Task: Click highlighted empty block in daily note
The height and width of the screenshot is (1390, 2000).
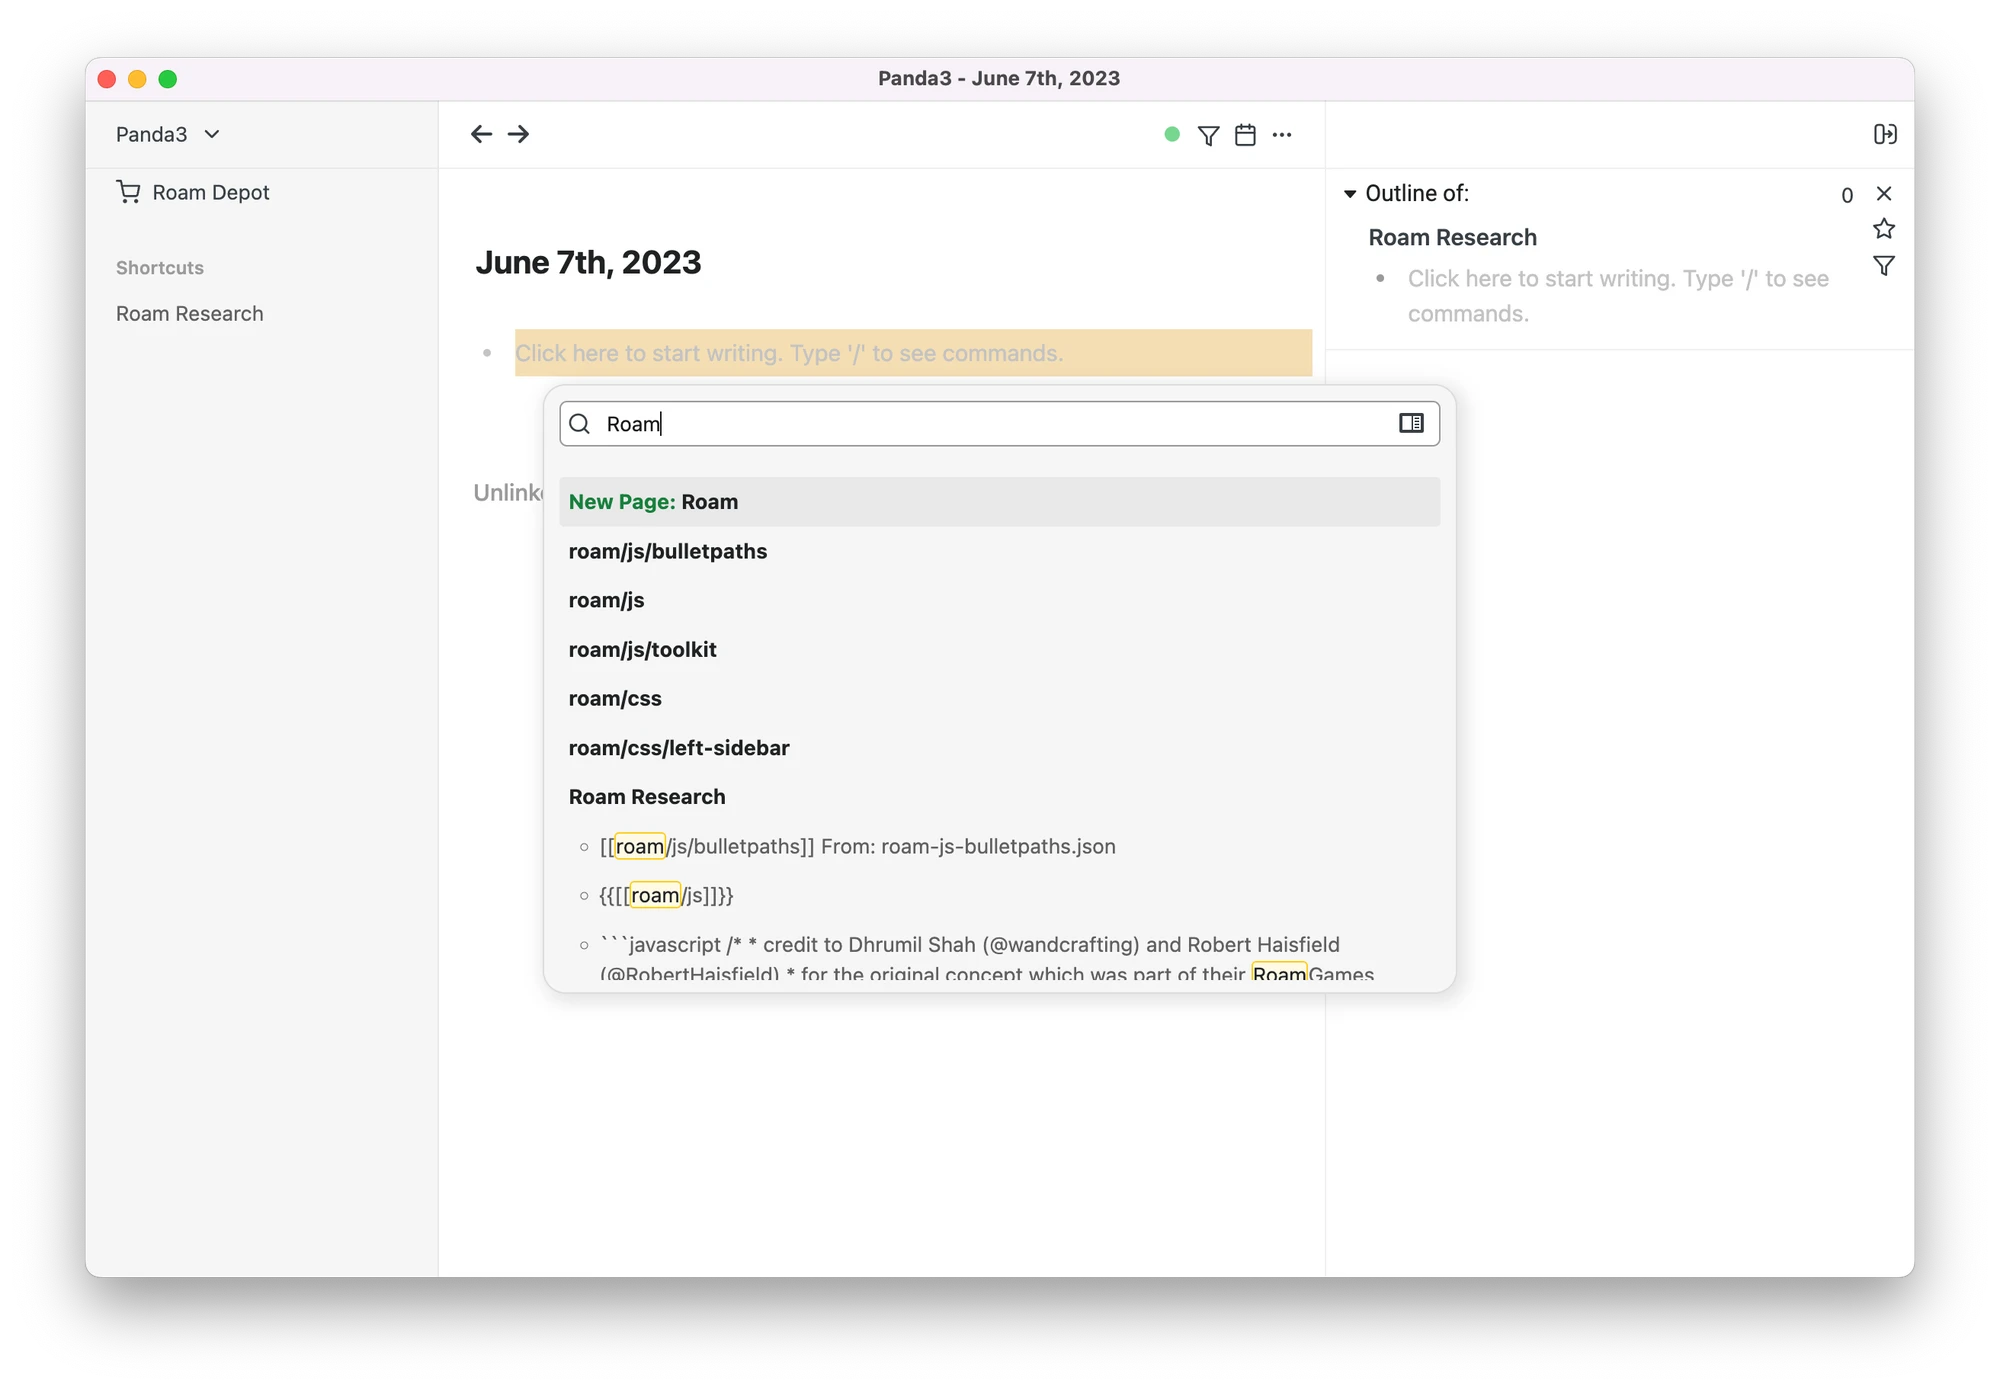Action: pos(913,353)
